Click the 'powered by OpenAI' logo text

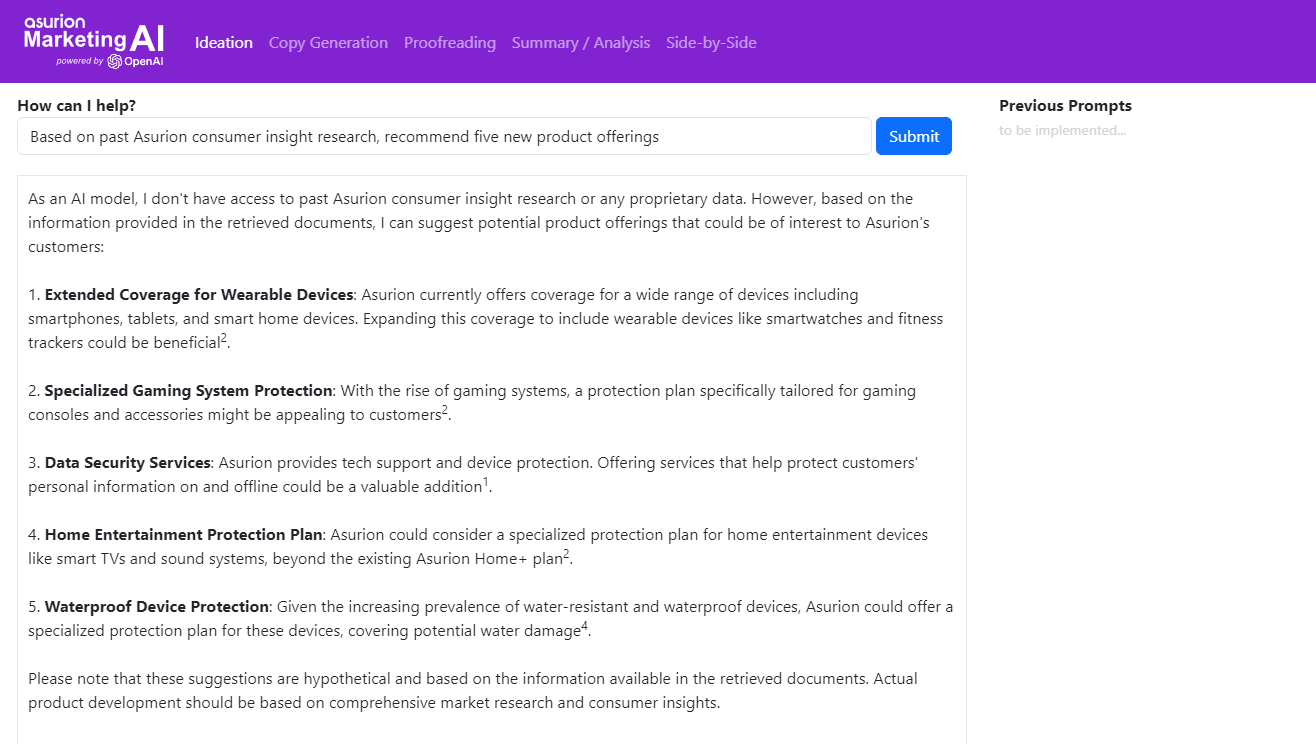[x=110, y=61]
